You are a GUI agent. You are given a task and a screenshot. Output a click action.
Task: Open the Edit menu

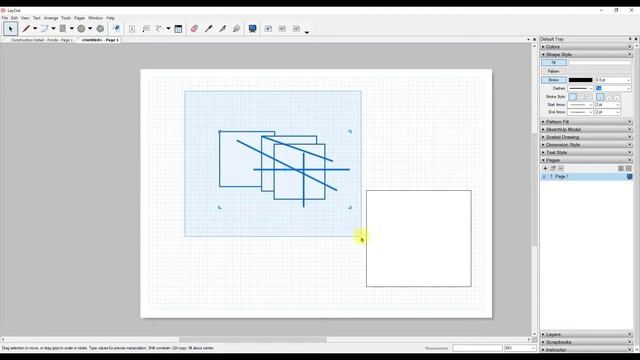click(x=14, y=18)
